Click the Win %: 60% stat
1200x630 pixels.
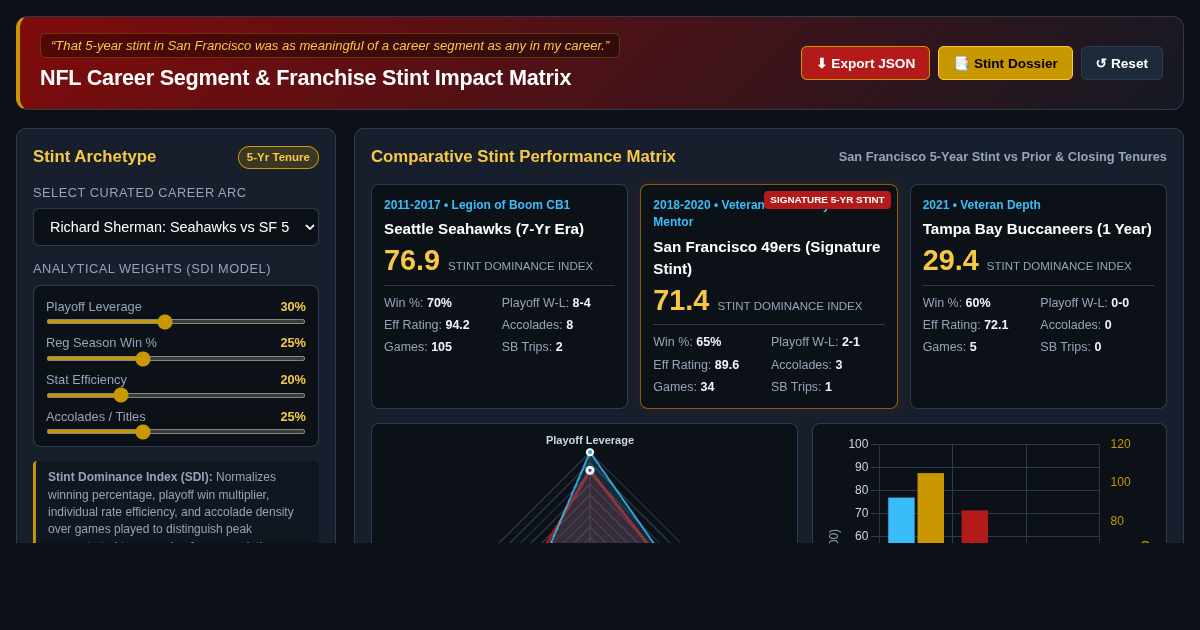[957, 303]
